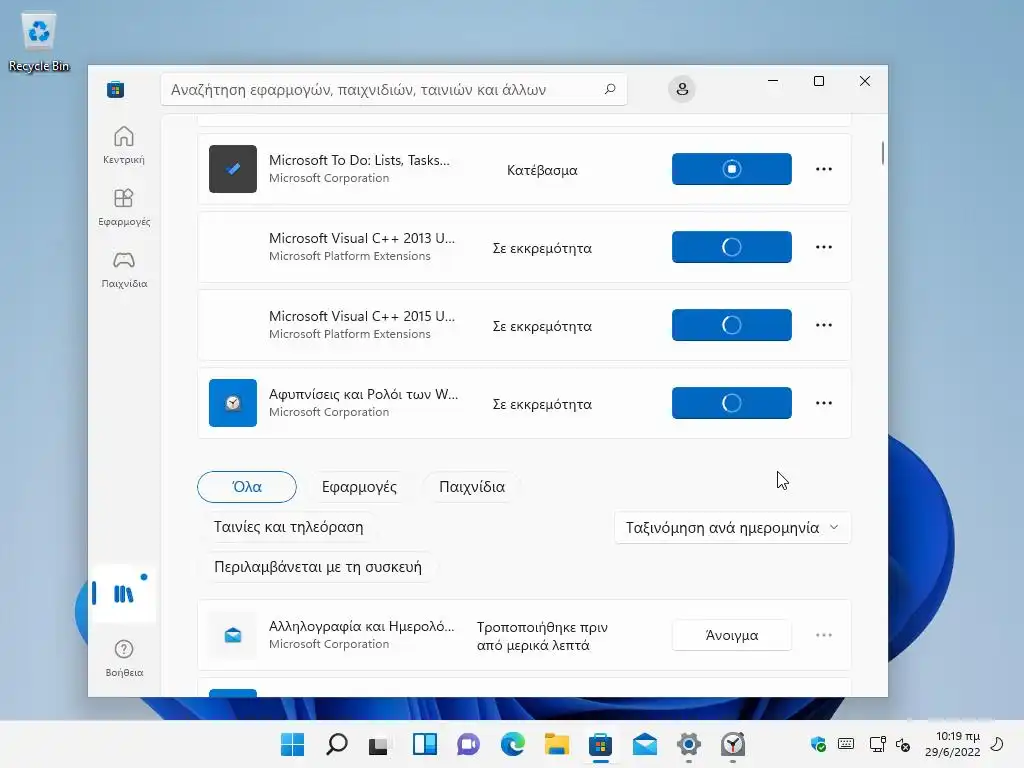Open Settings gear from taskbar
Image resolution: width=1024 pixels, height=768 pixels.
click(x=688, y=744)
